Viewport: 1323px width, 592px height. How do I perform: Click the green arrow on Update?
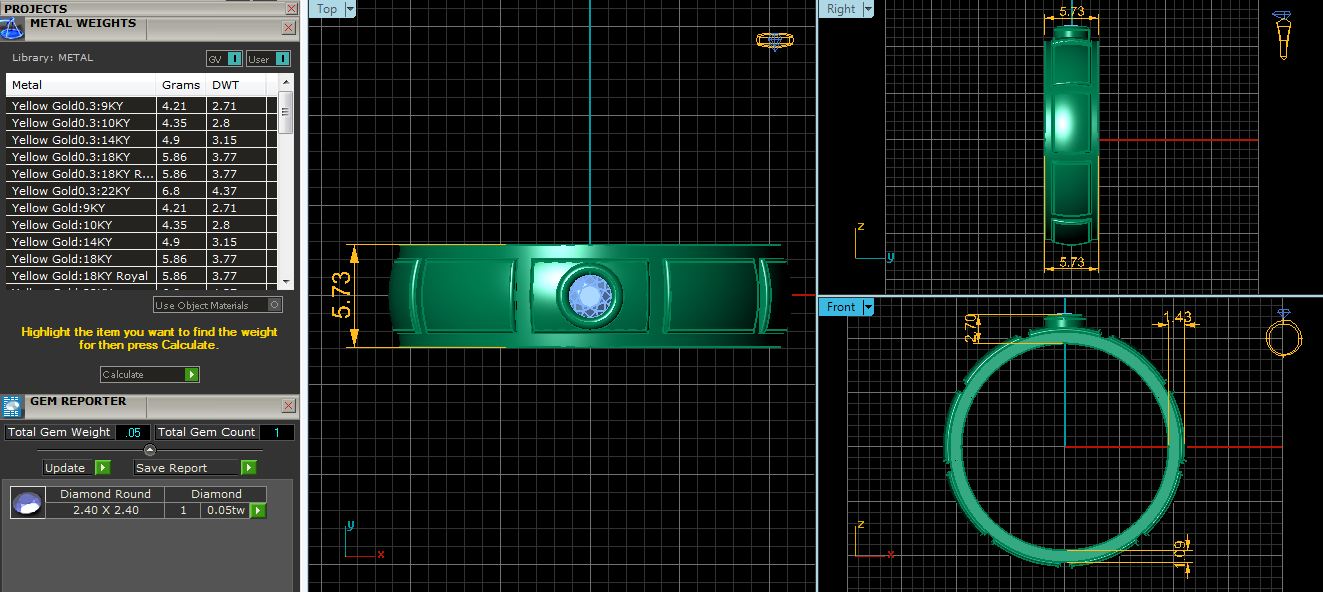102,468
